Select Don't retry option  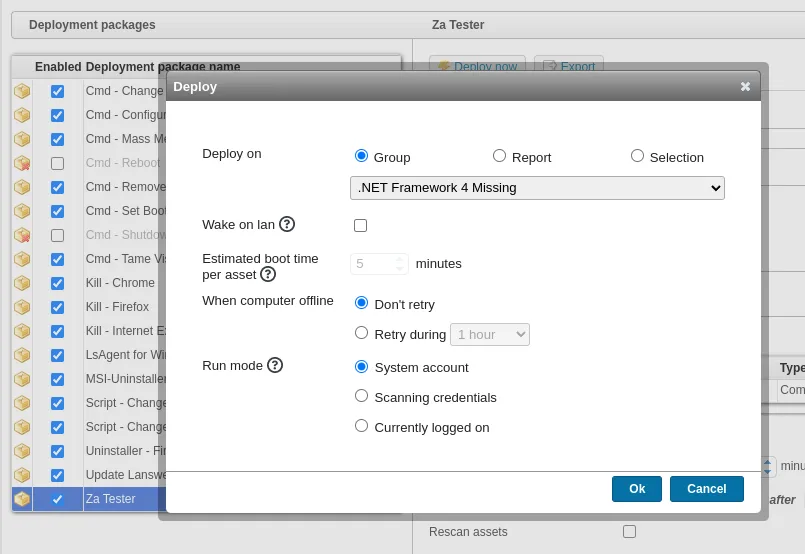point(361,303)
